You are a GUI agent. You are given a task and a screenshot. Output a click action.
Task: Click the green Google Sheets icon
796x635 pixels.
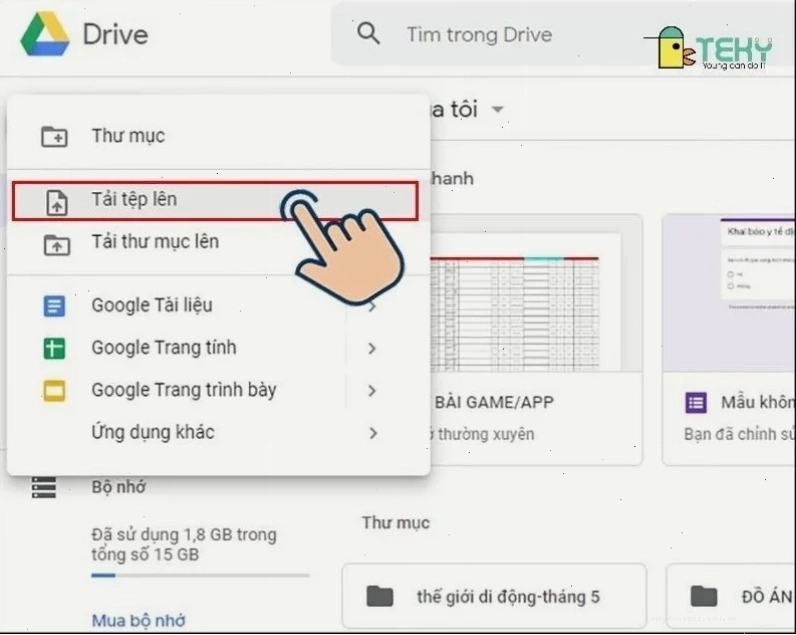(54, 349)
